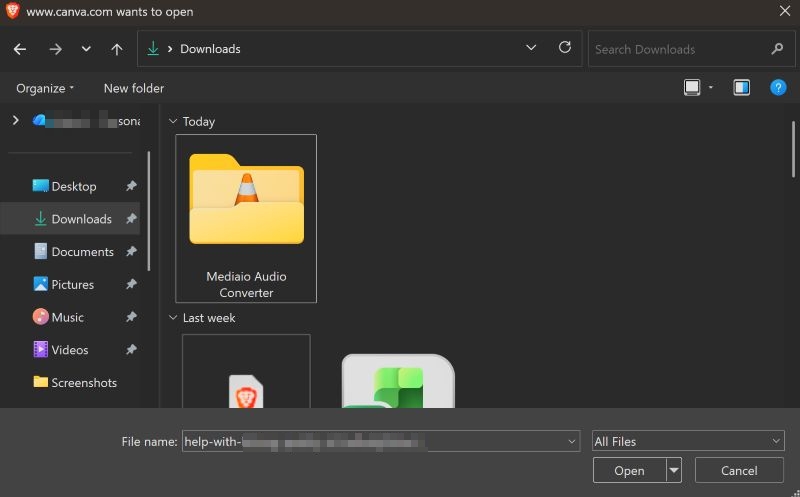The image size is (800, 497).
Task: Create a New folder
Action: [134, 88]
